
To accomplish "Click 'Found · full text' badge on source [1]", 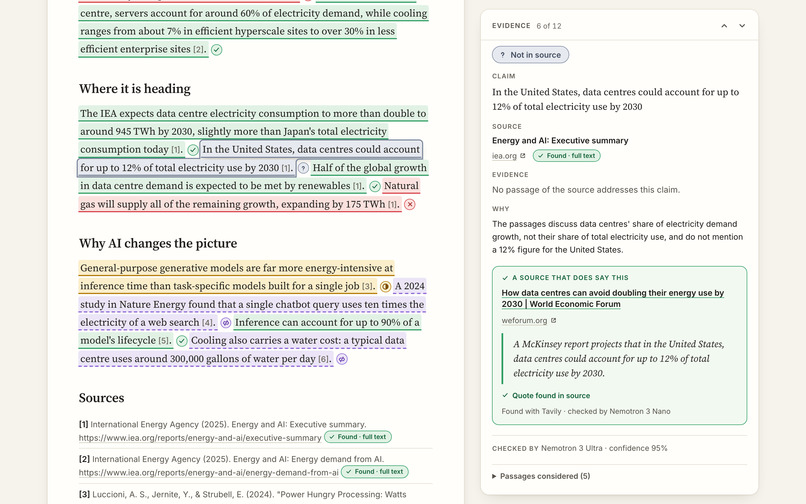I will pyautogui.click(x=358, y=437).
